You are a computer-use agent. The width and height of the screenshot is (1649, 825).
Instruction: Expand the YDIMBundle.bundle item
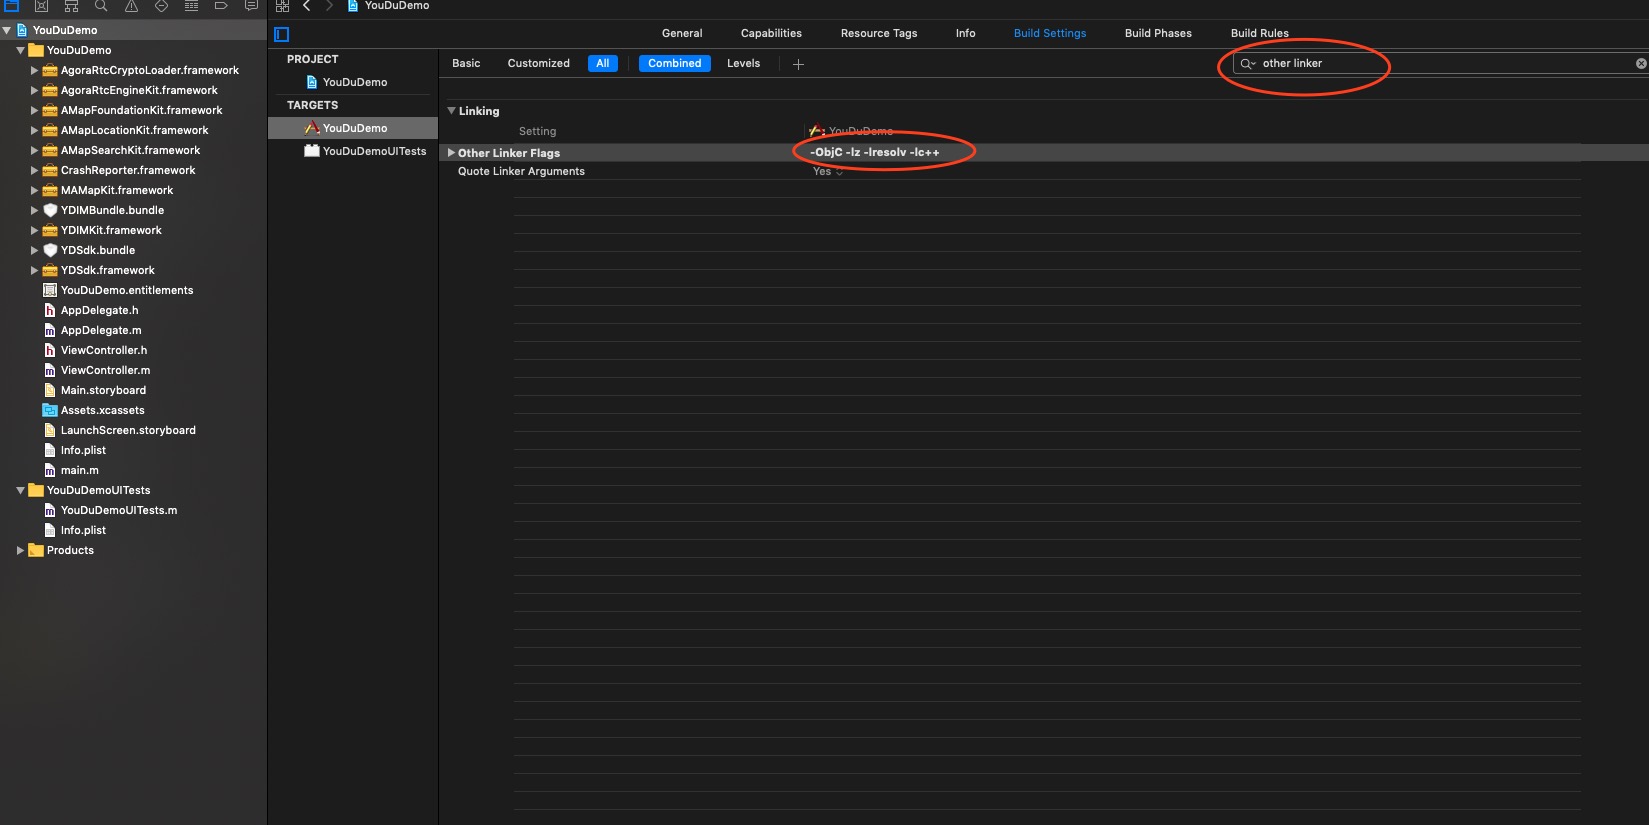click(34, 210)
